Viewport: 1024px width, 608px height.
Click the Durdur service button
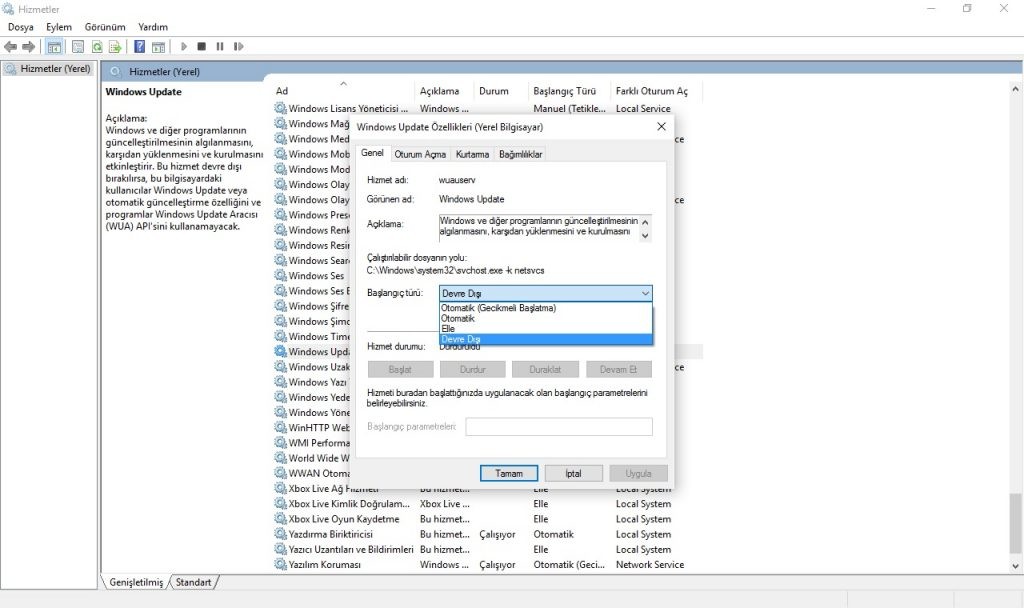point(473,370)
